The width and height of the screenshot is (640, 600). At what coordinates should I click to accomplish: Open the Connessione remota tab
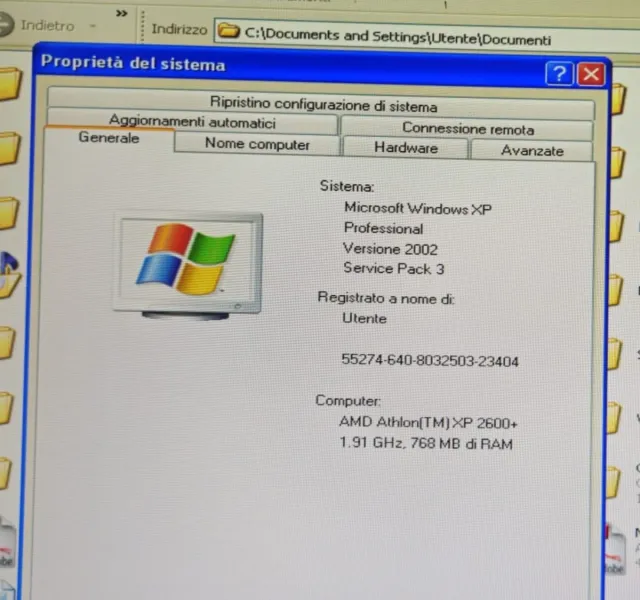pos(467,128)
